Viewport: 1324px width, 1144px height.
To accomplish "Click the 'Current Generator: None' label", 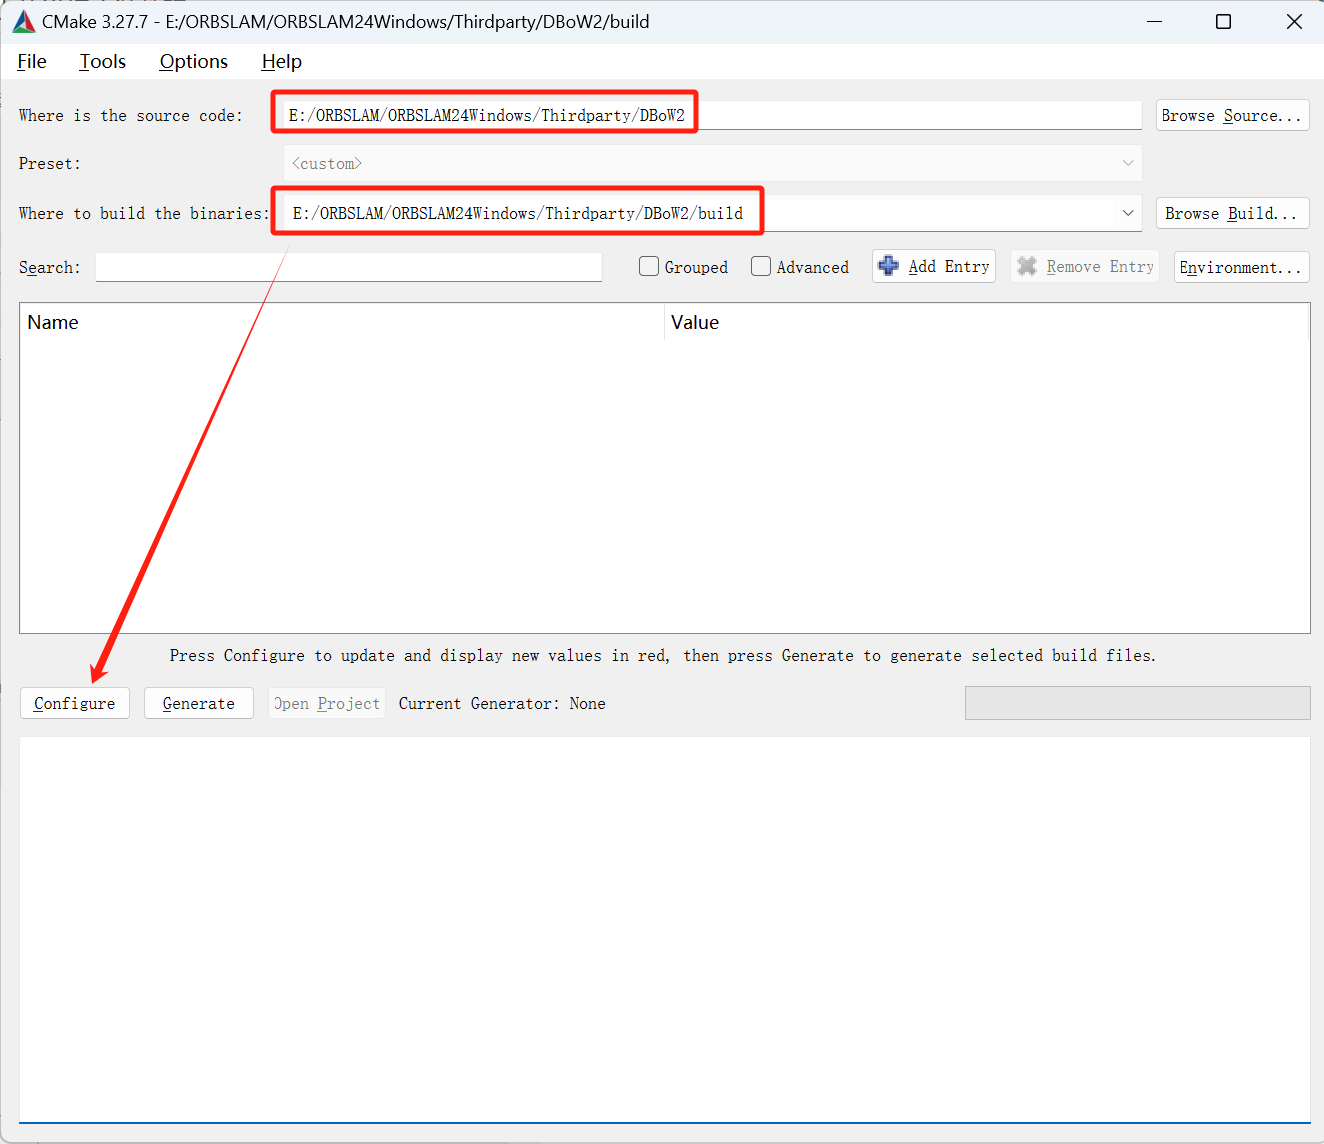I will (502, 703).
